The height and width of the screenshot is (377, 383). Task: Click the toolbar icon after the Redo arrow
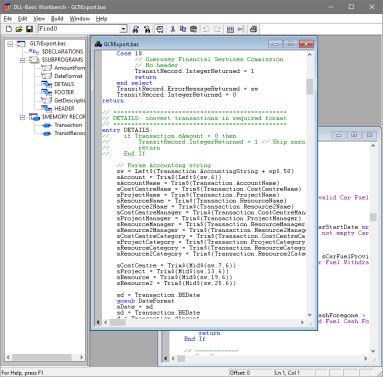230,29
